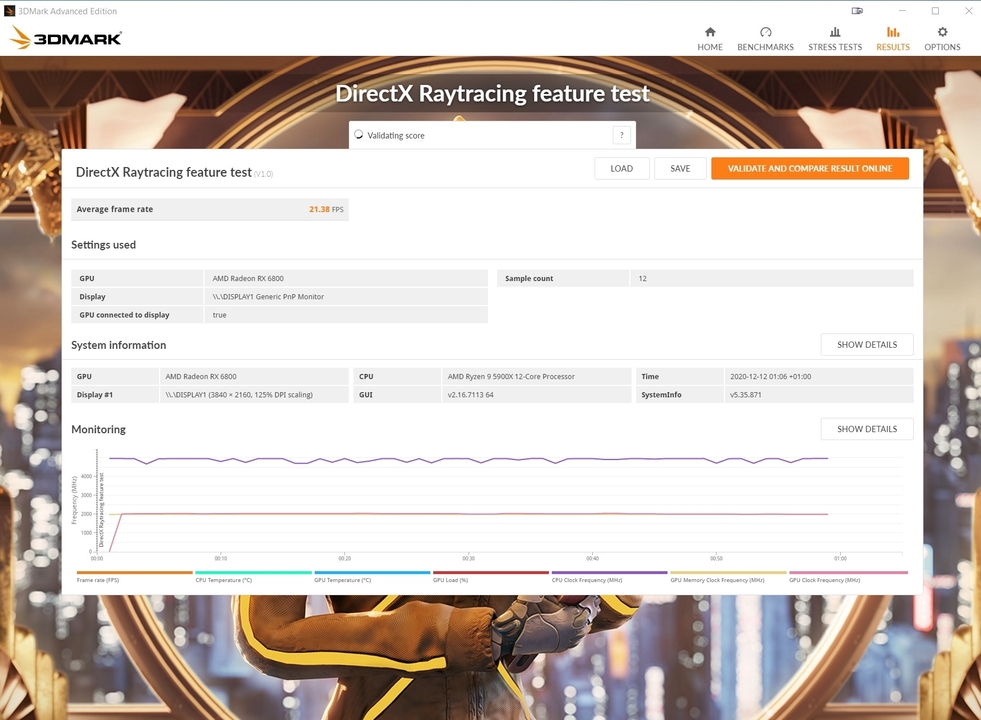Click the OPTIONS menu label
The image size is (981, 720).
(942, 47)
